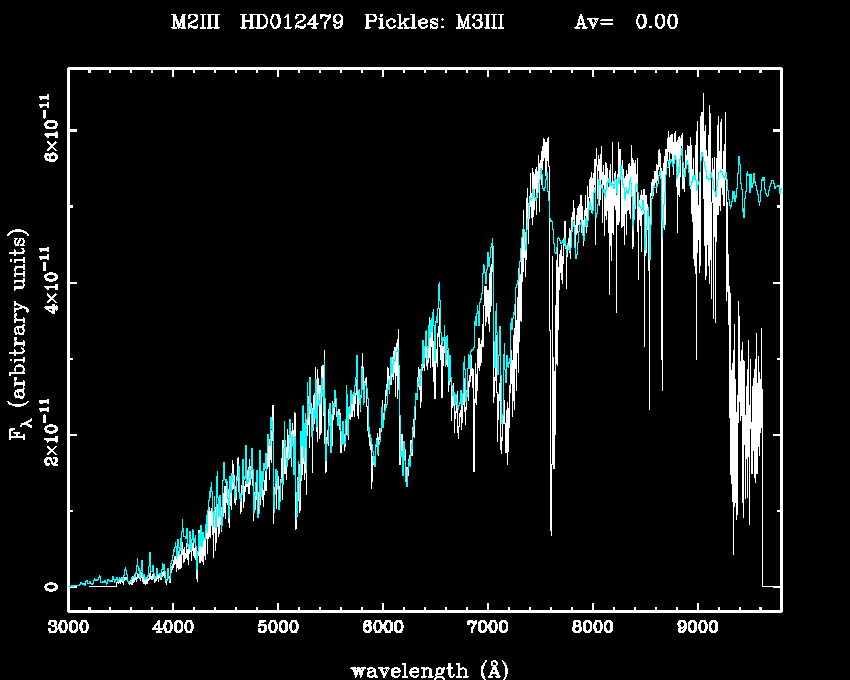The height and width of the screenshot is (680, 850).
Task: Click the 3000 x-axis tick label
Action: point(68,628)
